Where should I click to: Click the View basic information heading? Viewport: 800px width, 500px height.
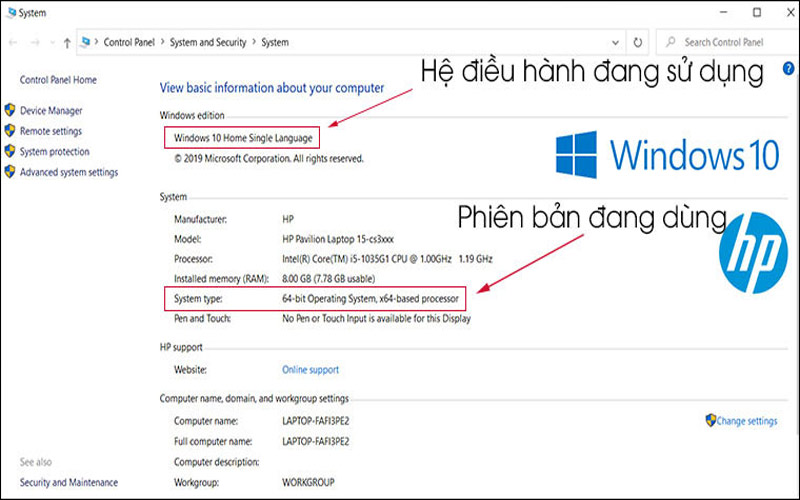(272, 88)
